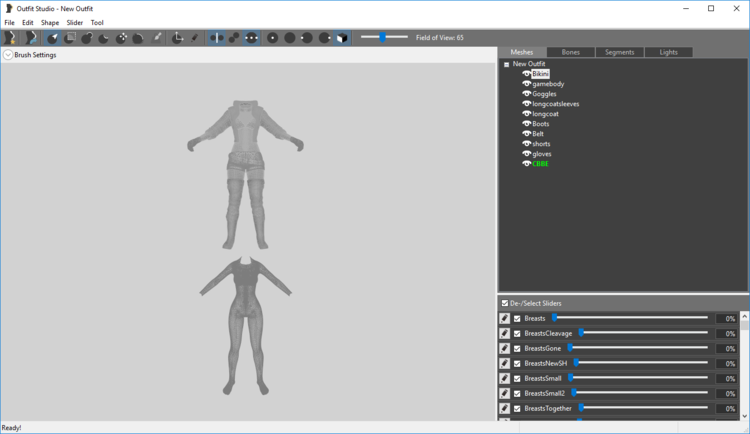Click edit pencil for BreastsGone slider
Image resolution: width=750 pixels, height=434 pixels.
pyautogui.click(x=505, y=348)
